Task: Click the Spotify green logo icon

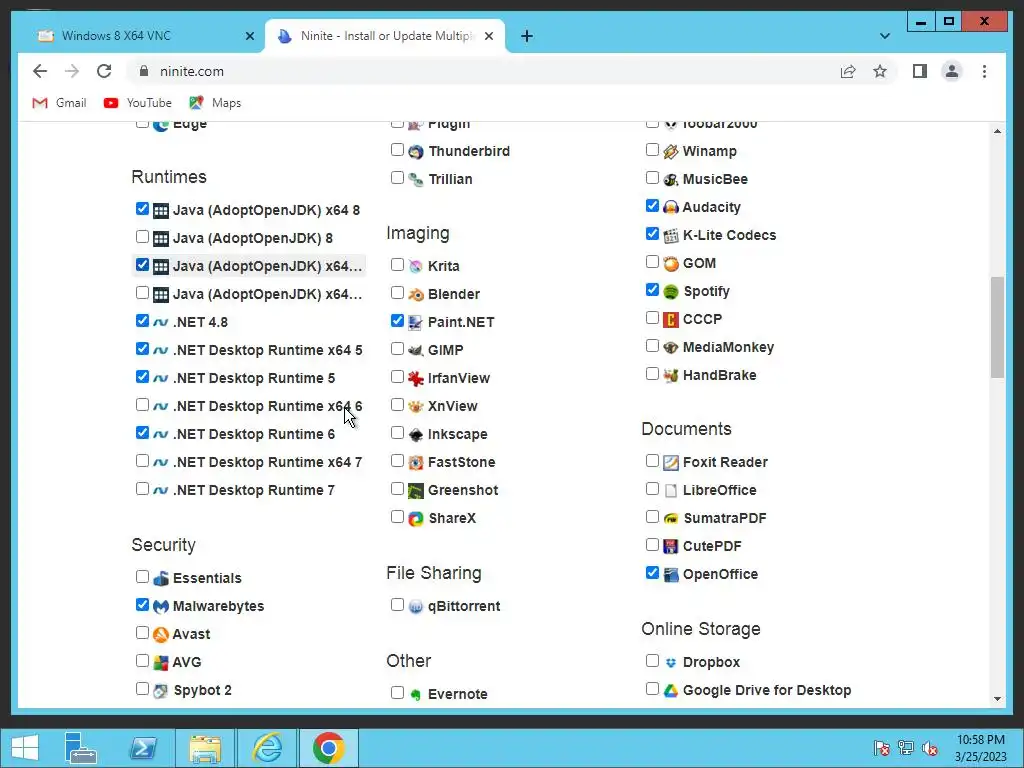Action: point(671,291)
